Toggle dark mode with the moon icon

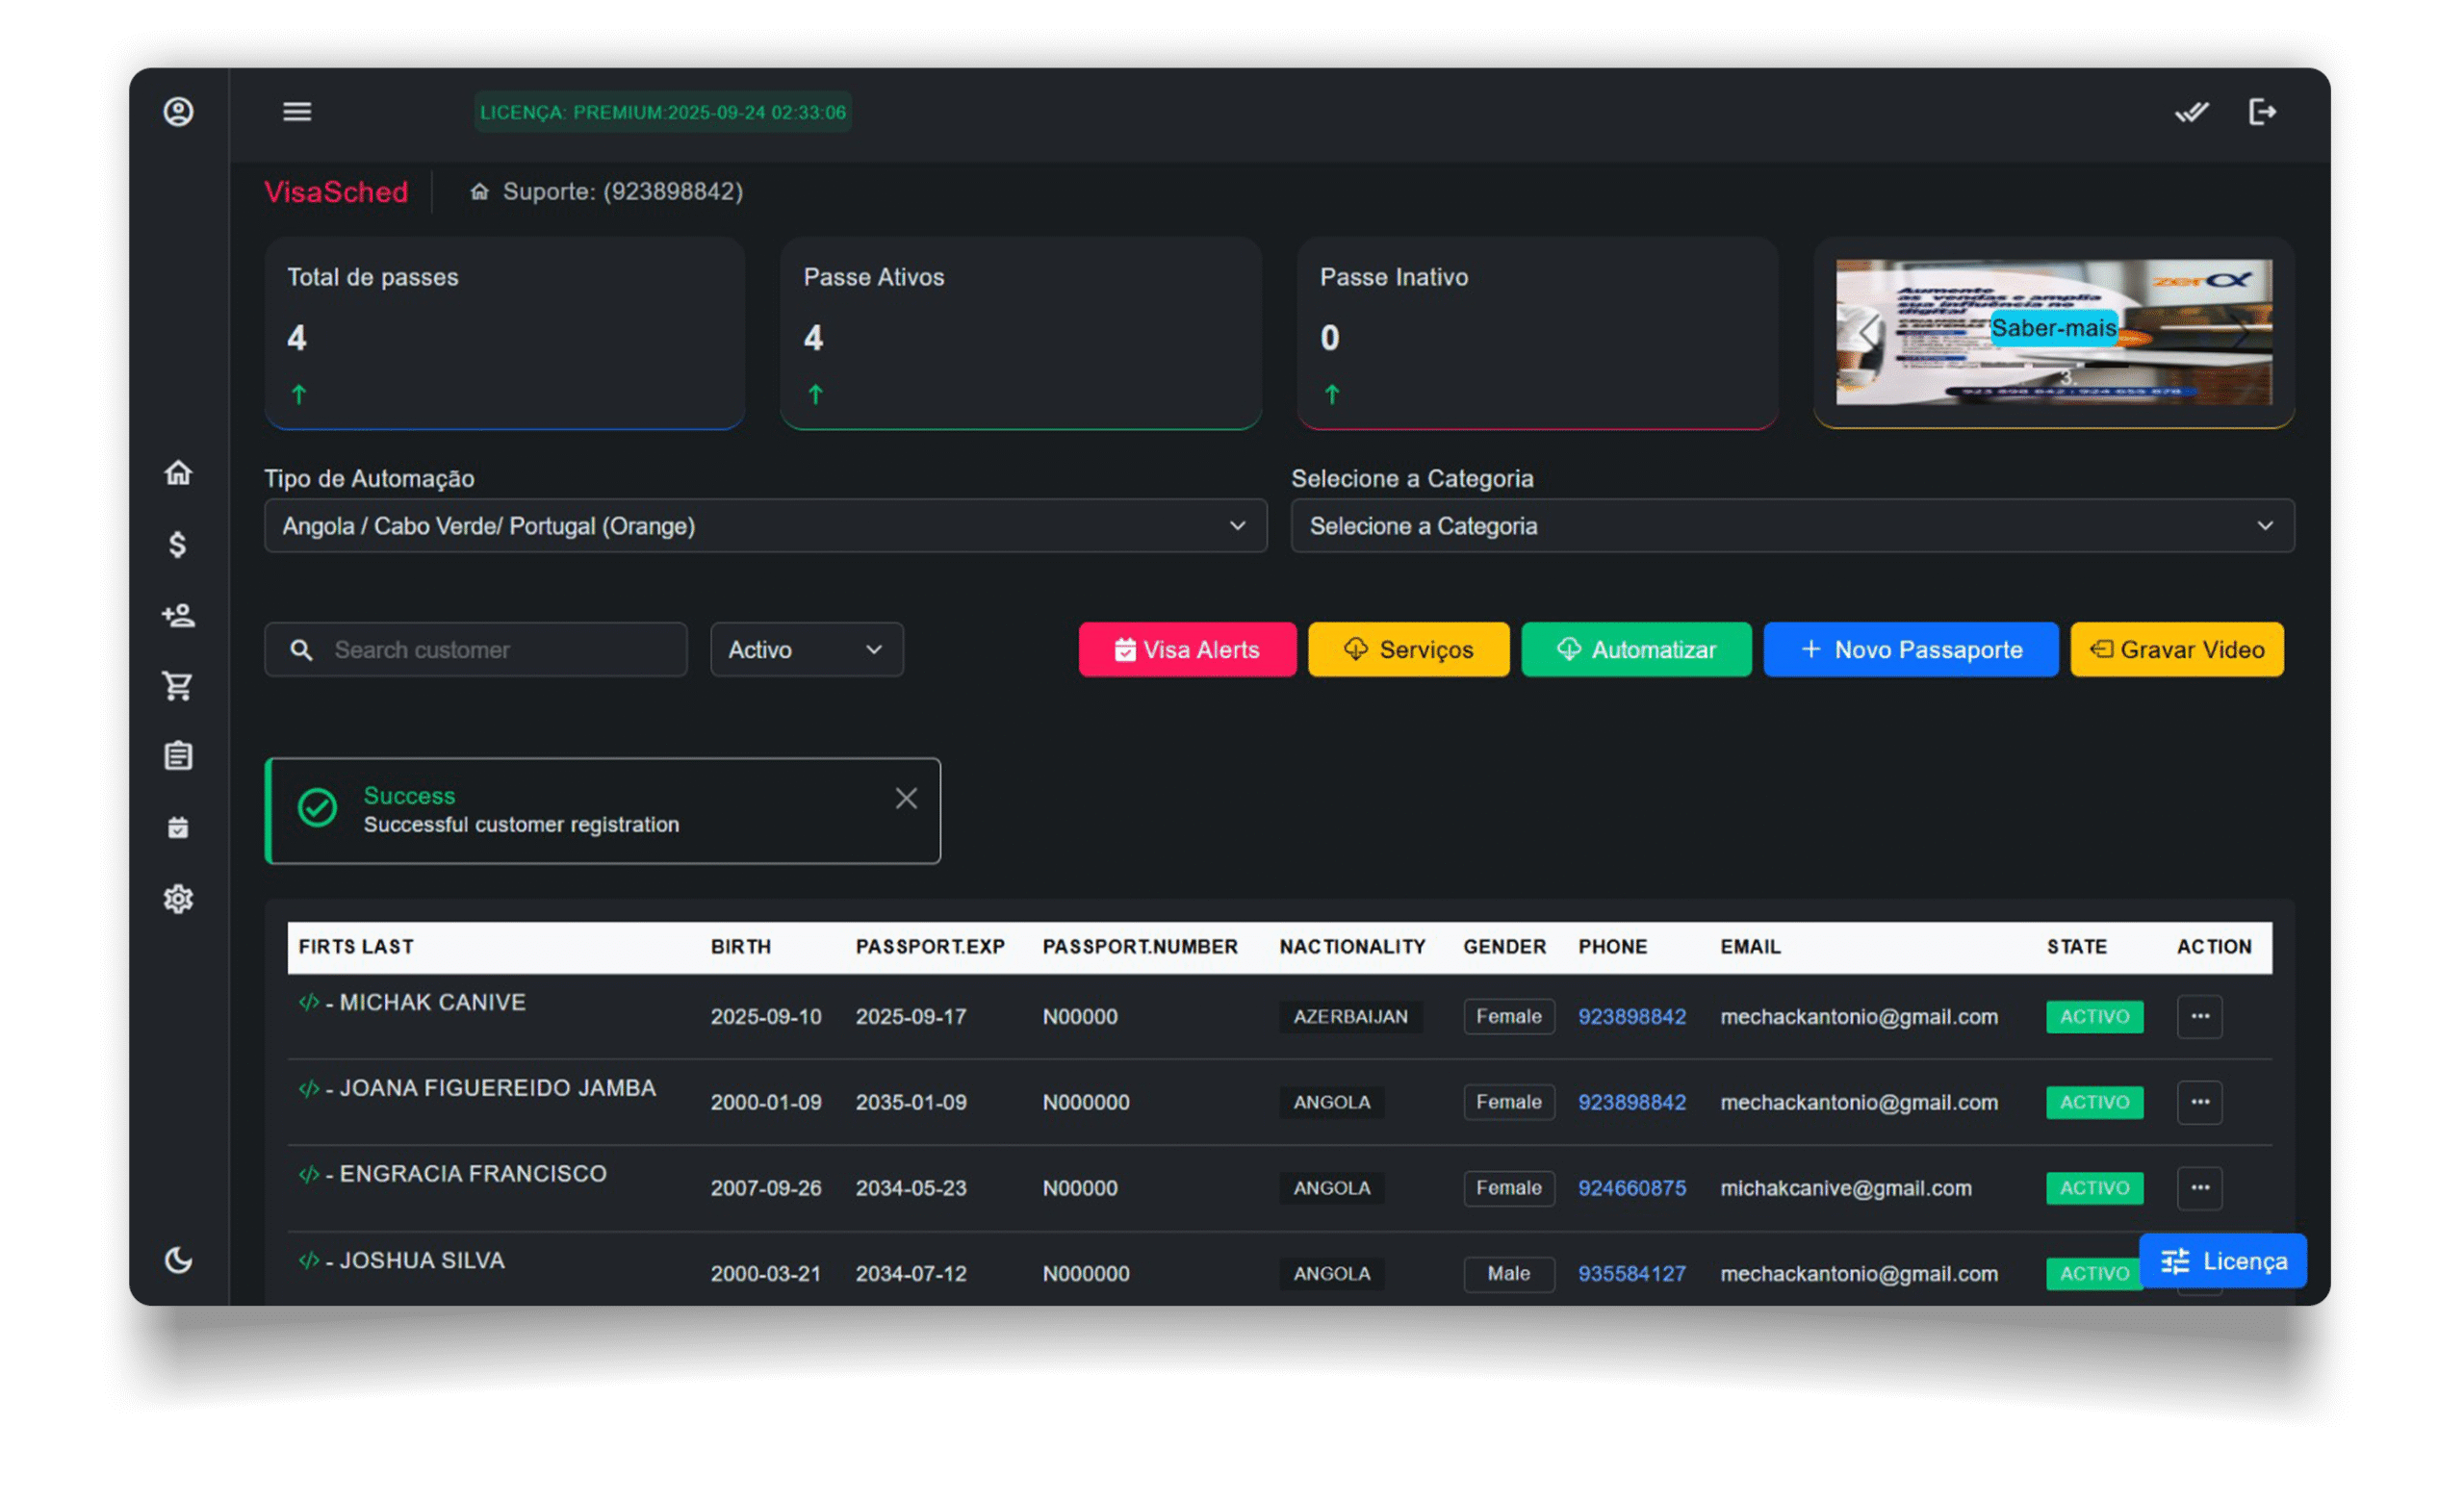(x=178, y=1260)
